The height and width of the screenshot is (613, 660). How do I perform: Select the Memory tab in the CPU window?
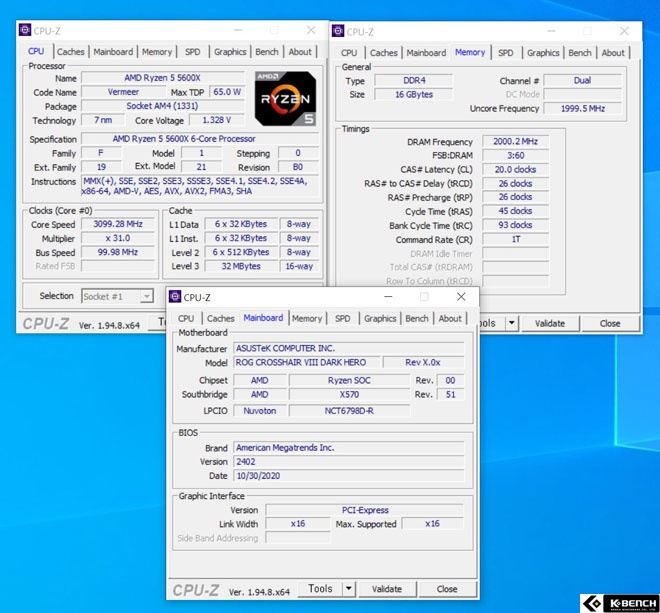[x=157, y=52]
